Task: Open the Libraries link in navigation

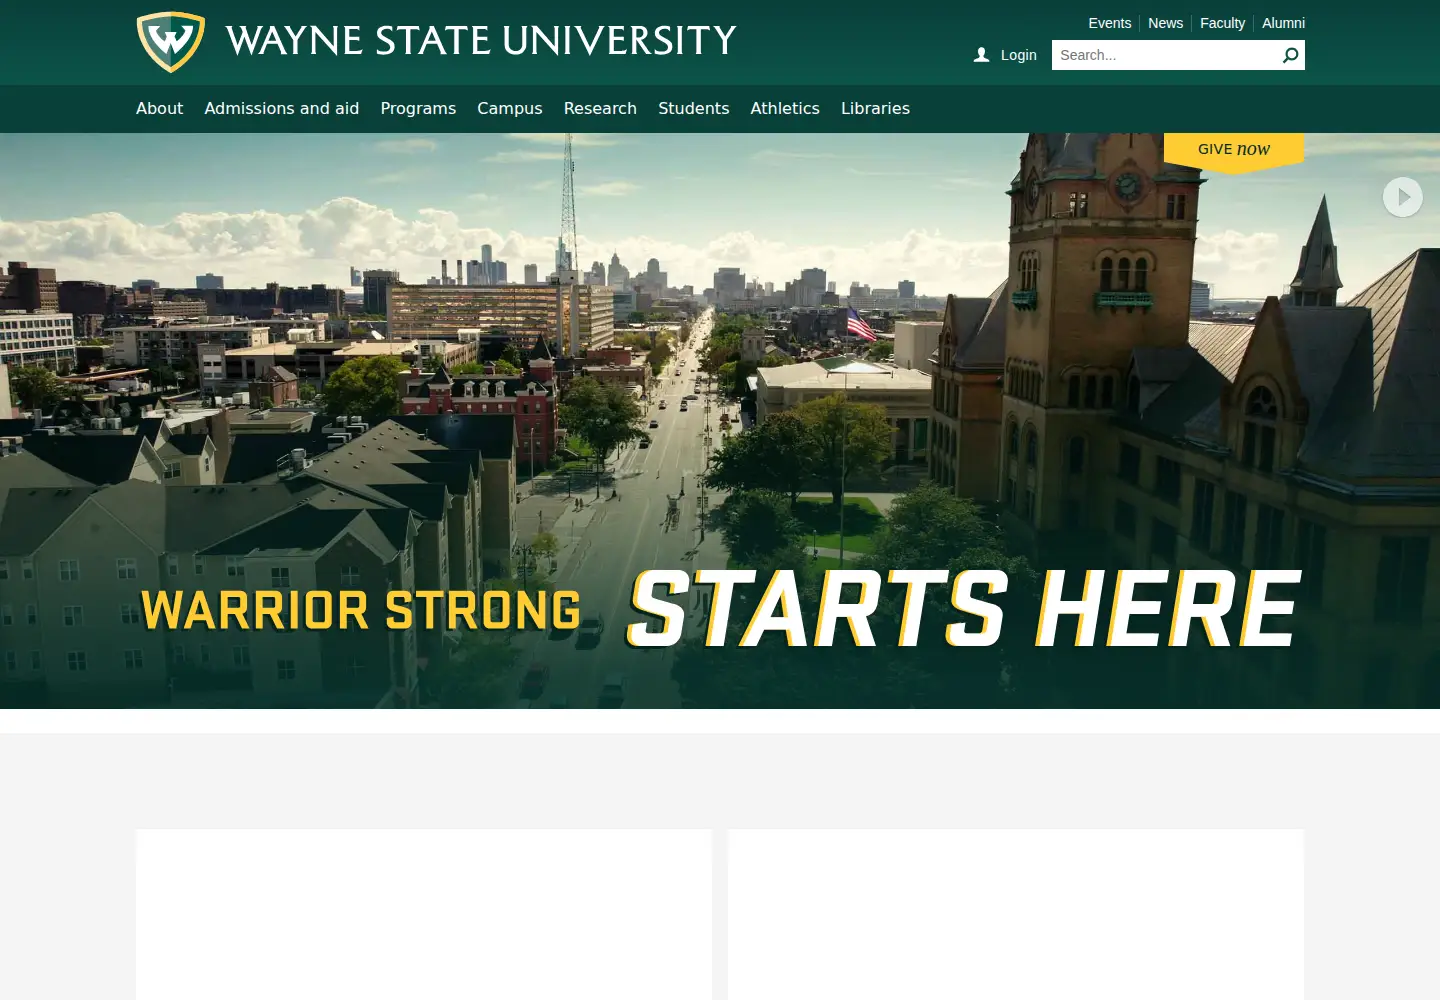Action: 875,108
